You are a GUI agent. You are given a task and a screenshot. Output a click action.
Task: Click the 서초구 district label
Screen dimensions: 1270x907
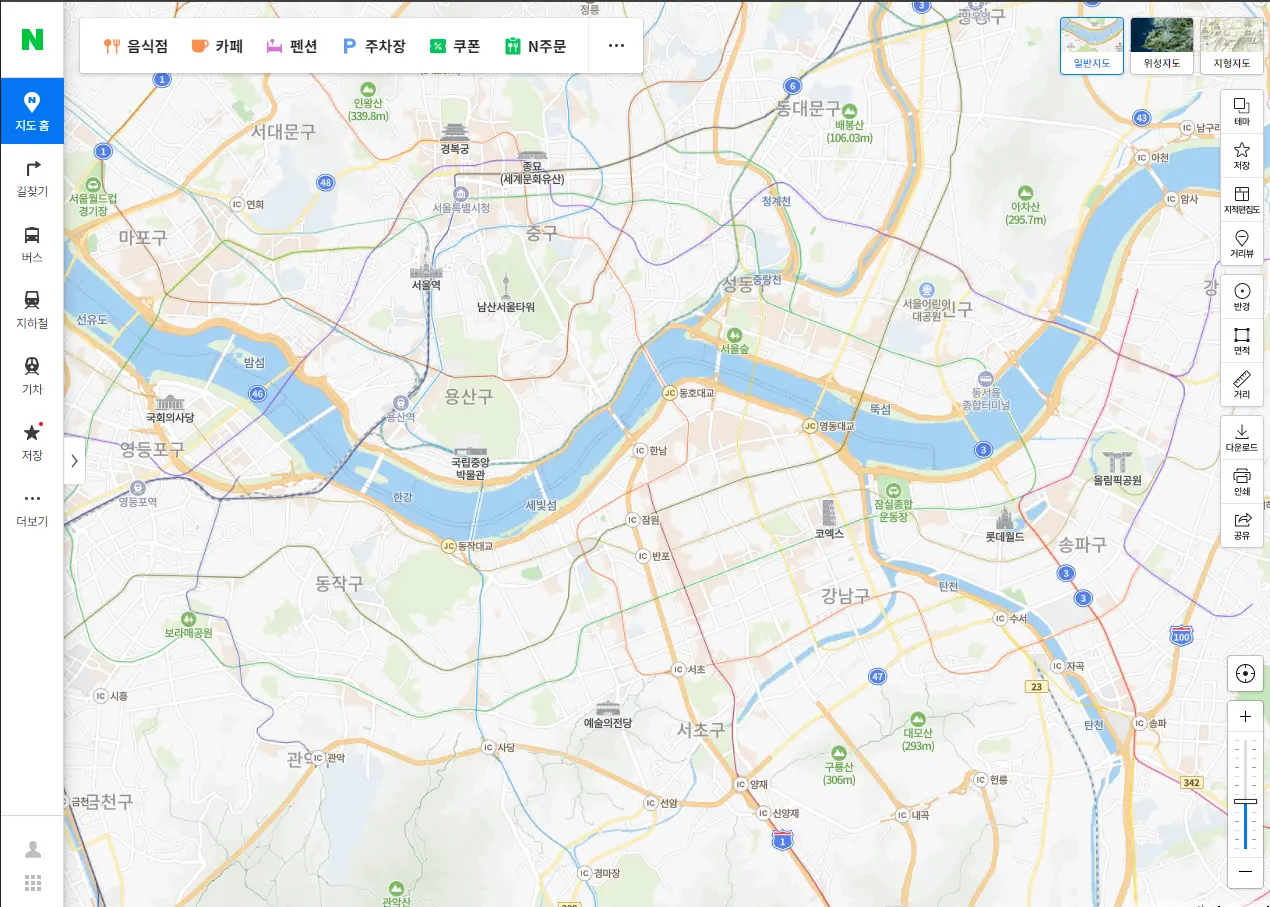pos(700,730)
